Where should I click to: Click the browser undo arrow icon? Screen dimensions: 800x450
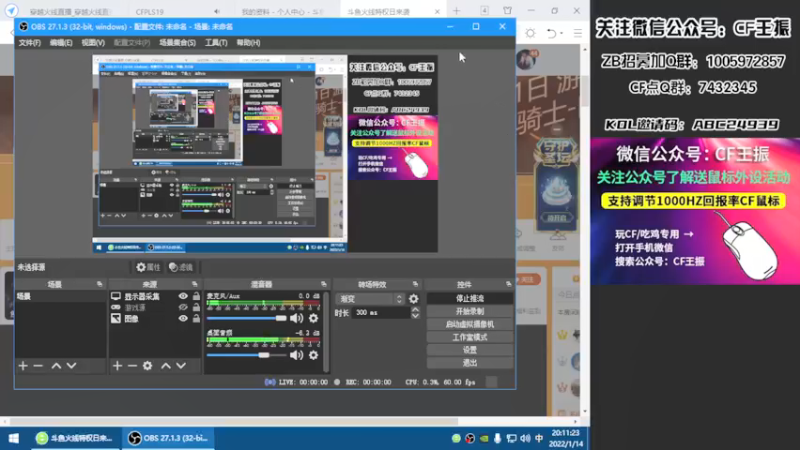(552, 34)
